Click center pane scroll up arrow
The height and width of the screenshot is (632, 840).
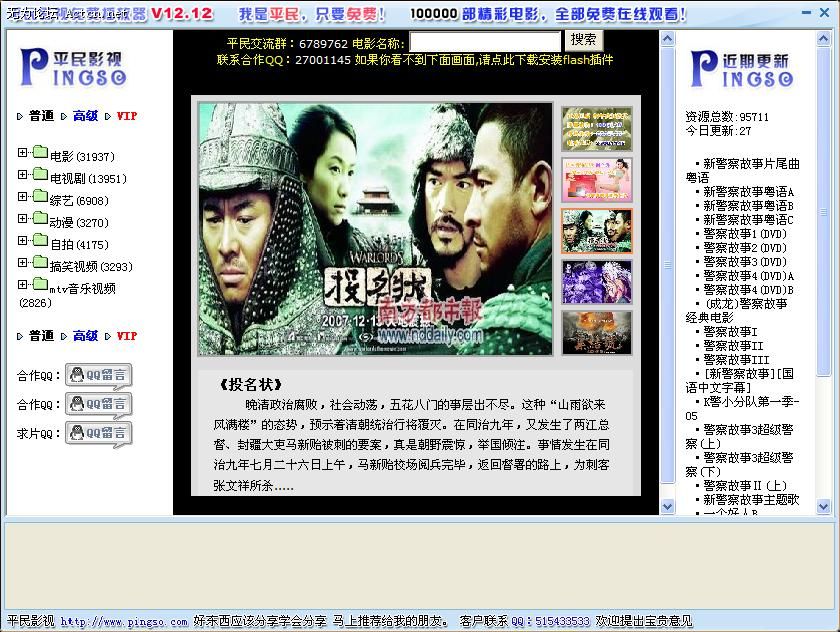point(667,39)
